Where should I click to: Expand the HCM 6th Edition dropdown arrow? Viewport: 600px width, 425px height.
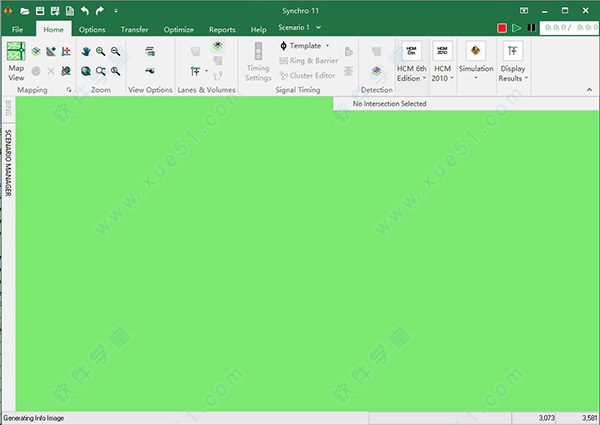[x=424, y=78]
